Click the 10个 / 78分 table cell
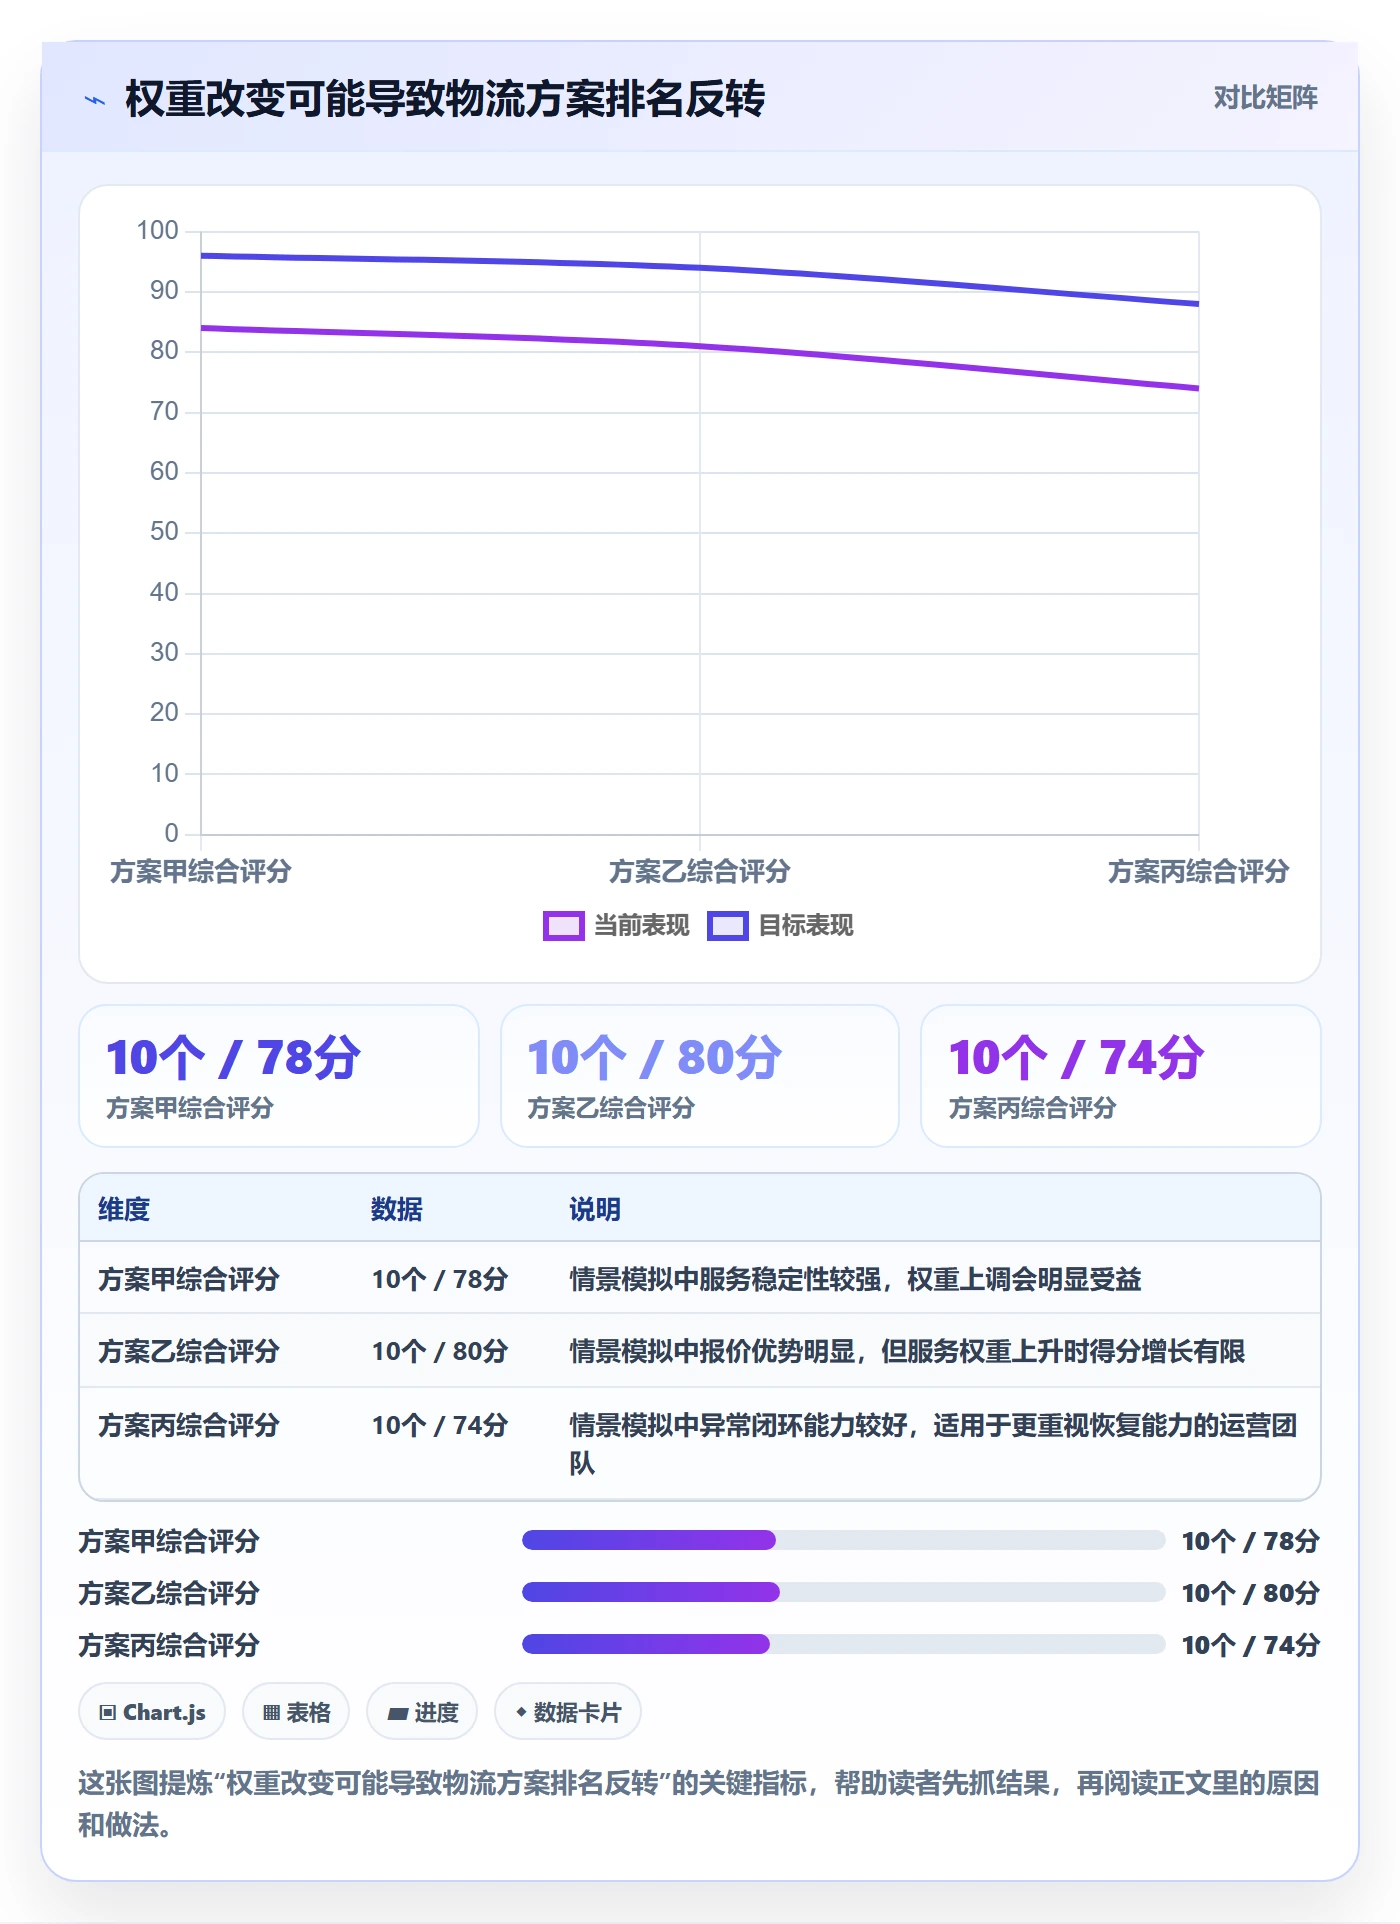The width and height of the screenshot is (1400, 1924). click(440, 1279)
